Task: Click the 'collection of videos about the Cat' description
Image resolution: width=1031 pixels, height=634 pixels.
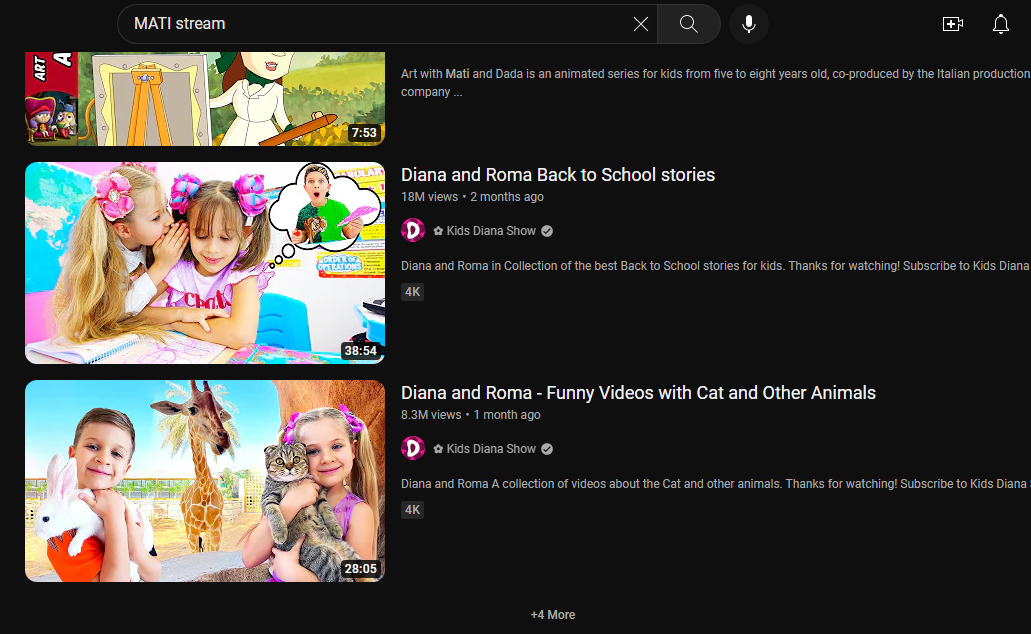Action: point(716,483)
